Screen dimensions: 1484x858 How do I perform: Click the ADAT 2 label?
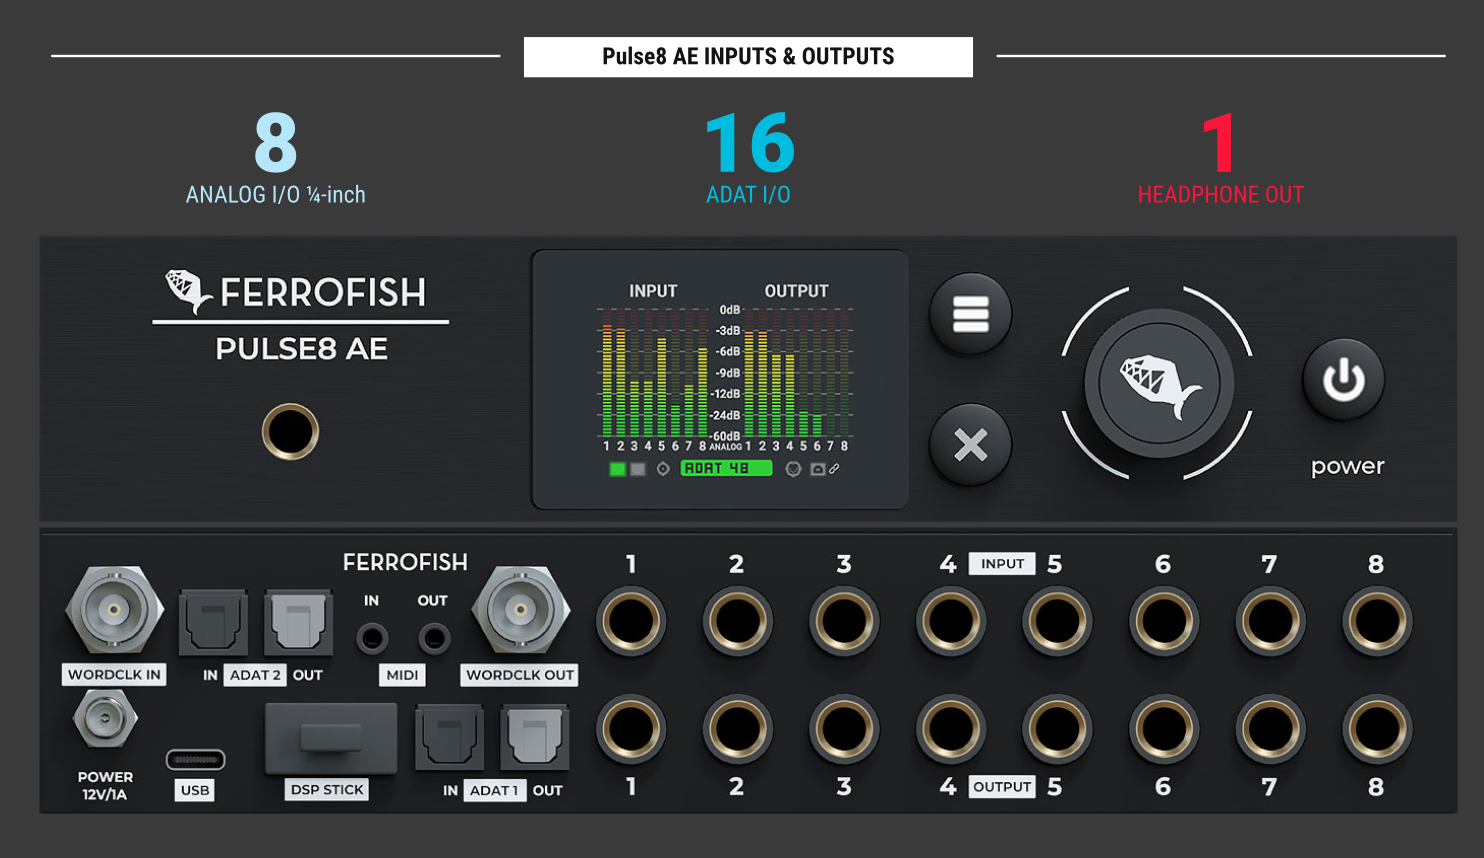[255, 675]
